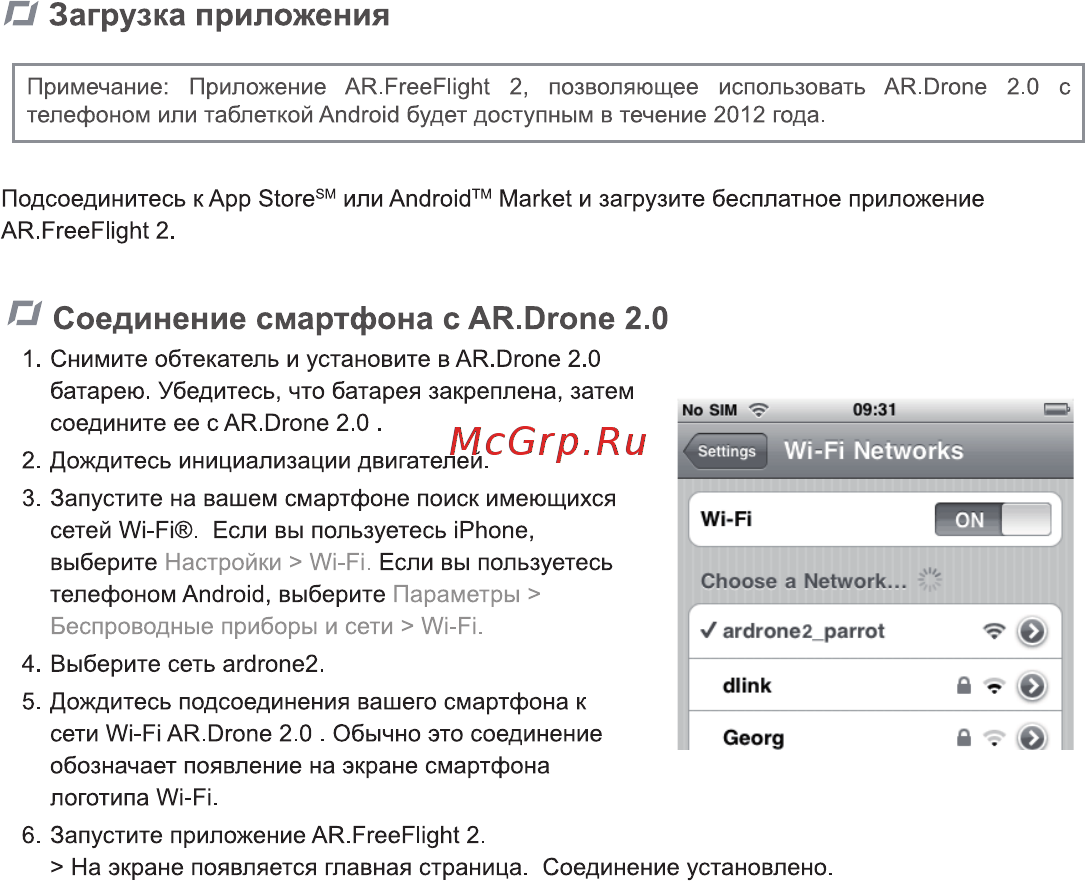Toggle the Wi-Fi ON switch
This screenshot has height=881, width=1085.
pos(992,519)
